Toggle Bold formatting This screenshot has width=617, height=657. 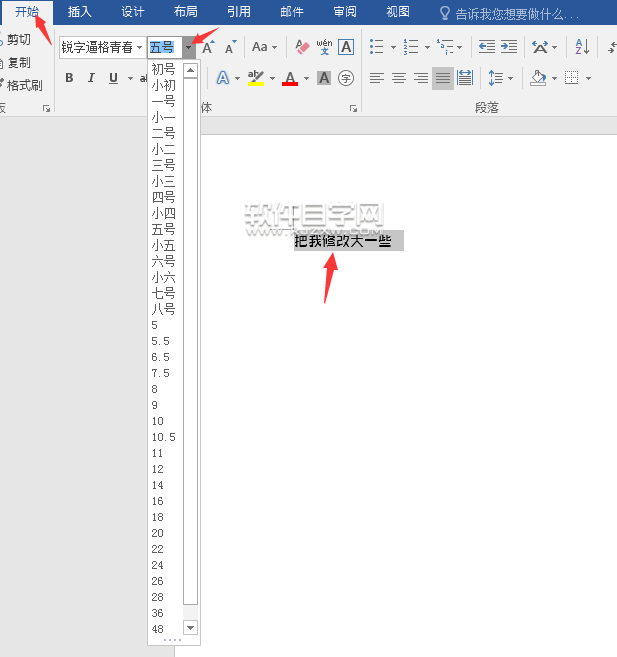tap(70, 78)
